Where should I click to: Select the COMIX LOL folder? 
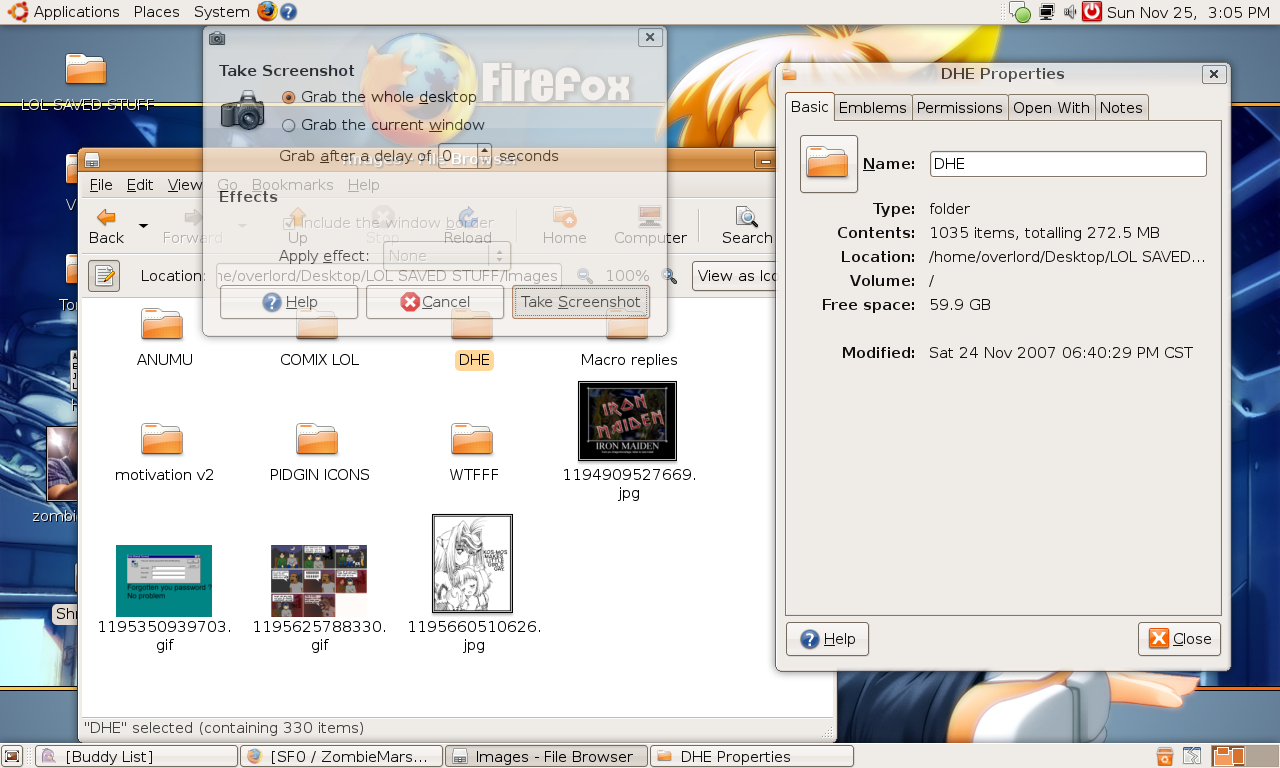pyautogui.click(x=319, y=337)
